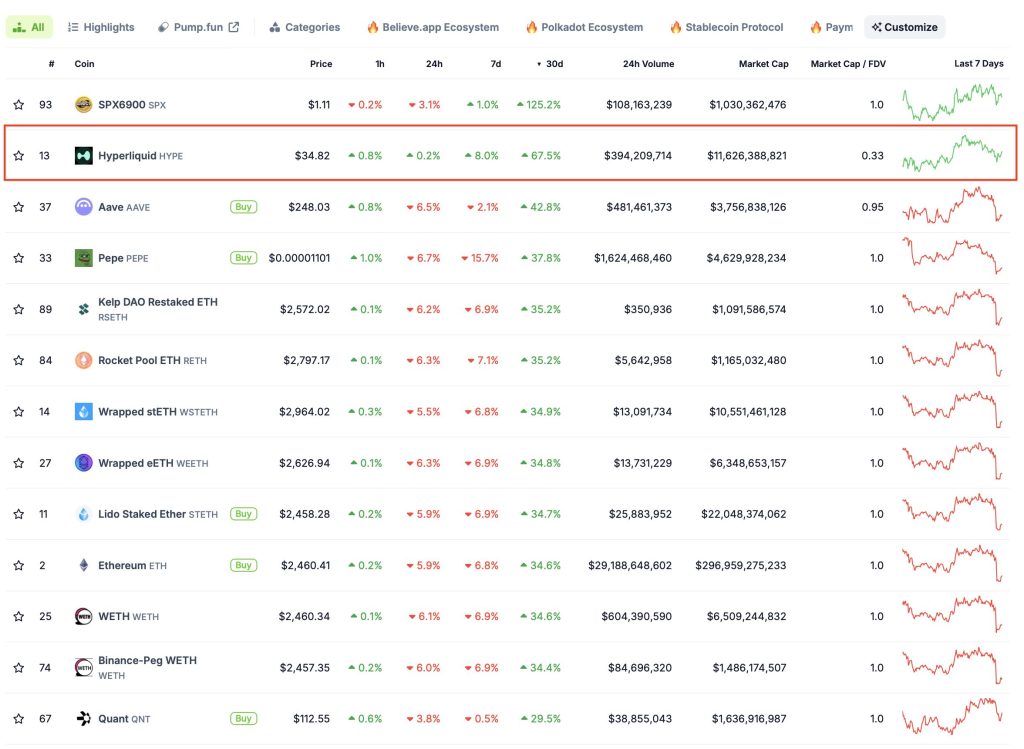Switch to the Polkadot Ecosystem tab
The height and width of the screenshot is (749, 1024).
click(584, 27)
